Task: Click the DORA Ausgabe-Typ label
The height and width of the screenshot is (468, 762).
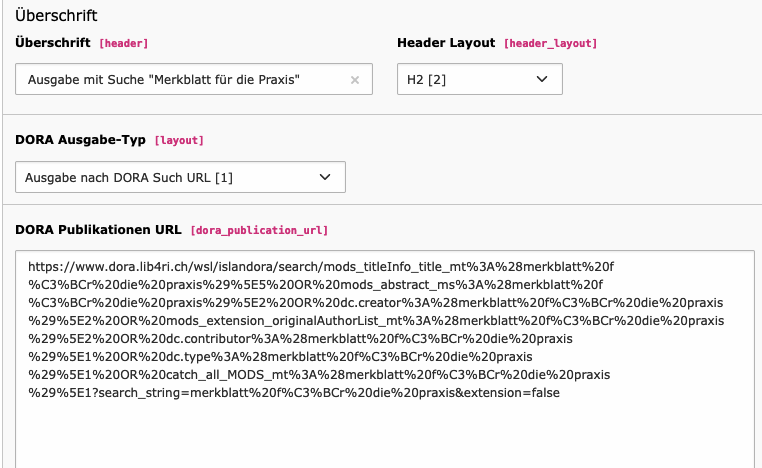Action: coord(80,140)
